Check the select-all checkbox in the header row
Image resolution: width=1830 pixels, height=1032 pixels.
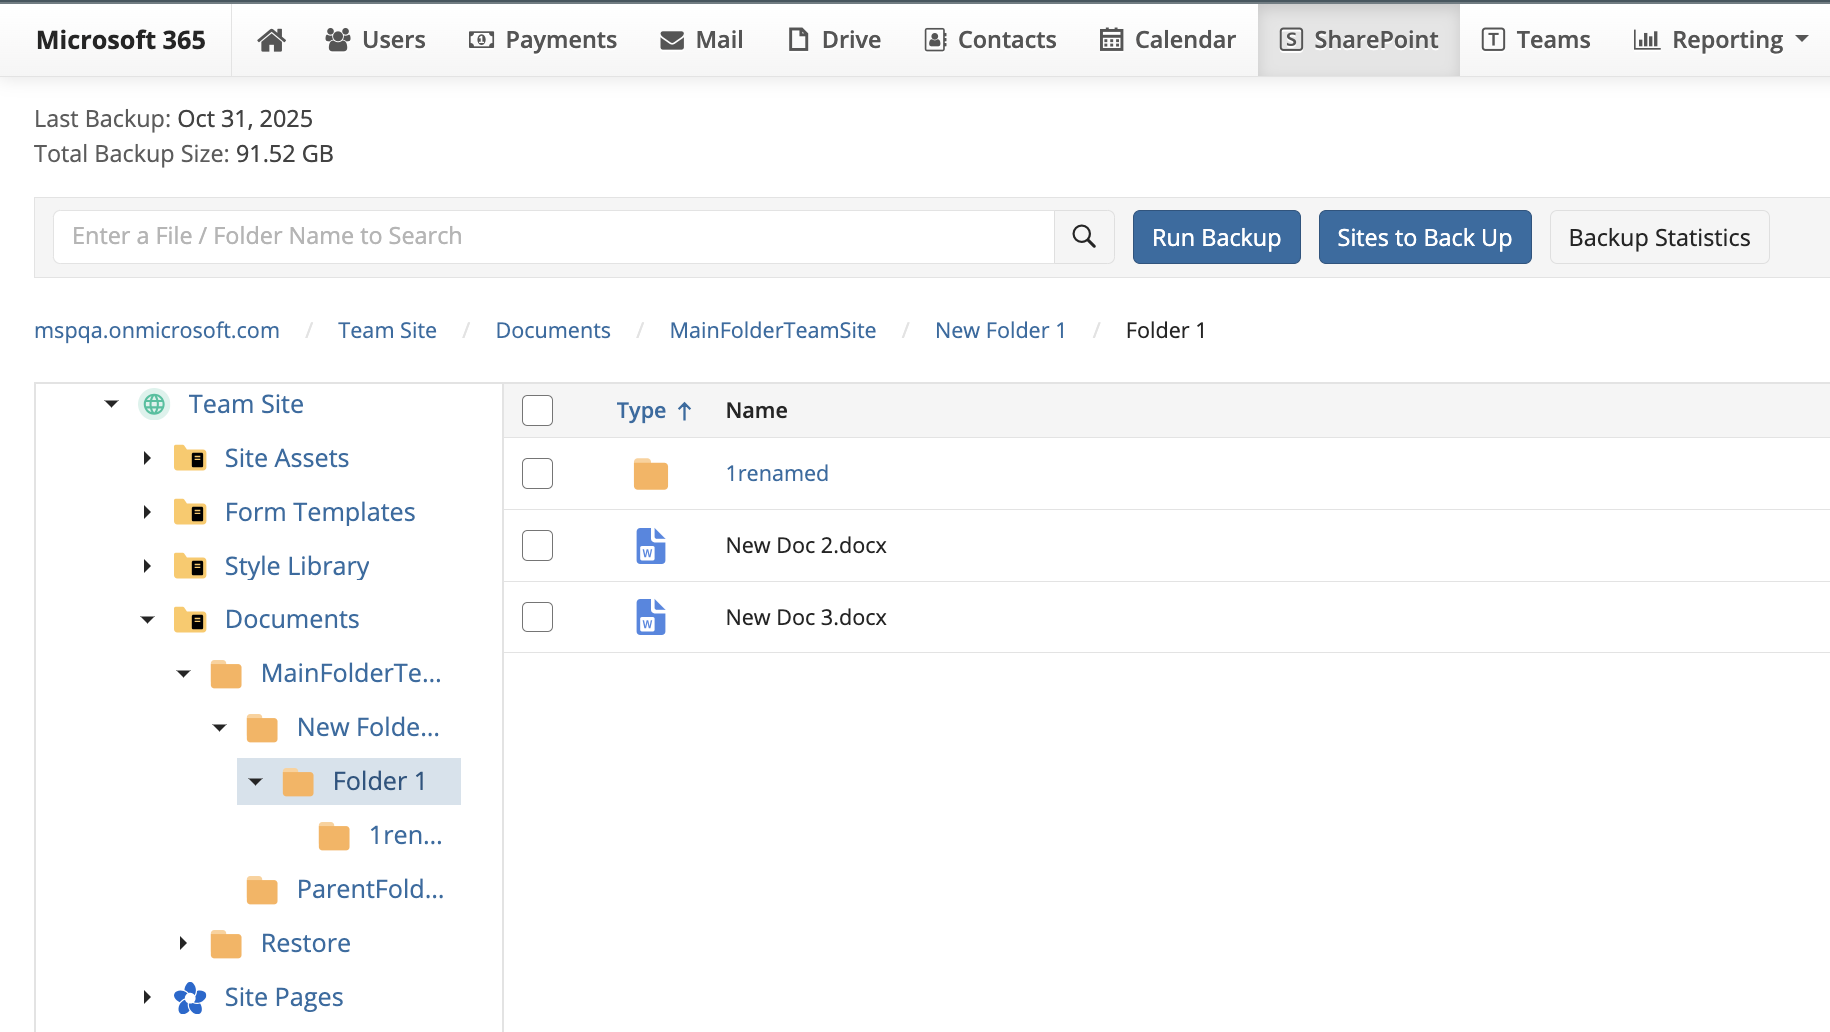[x=537, y=410]
